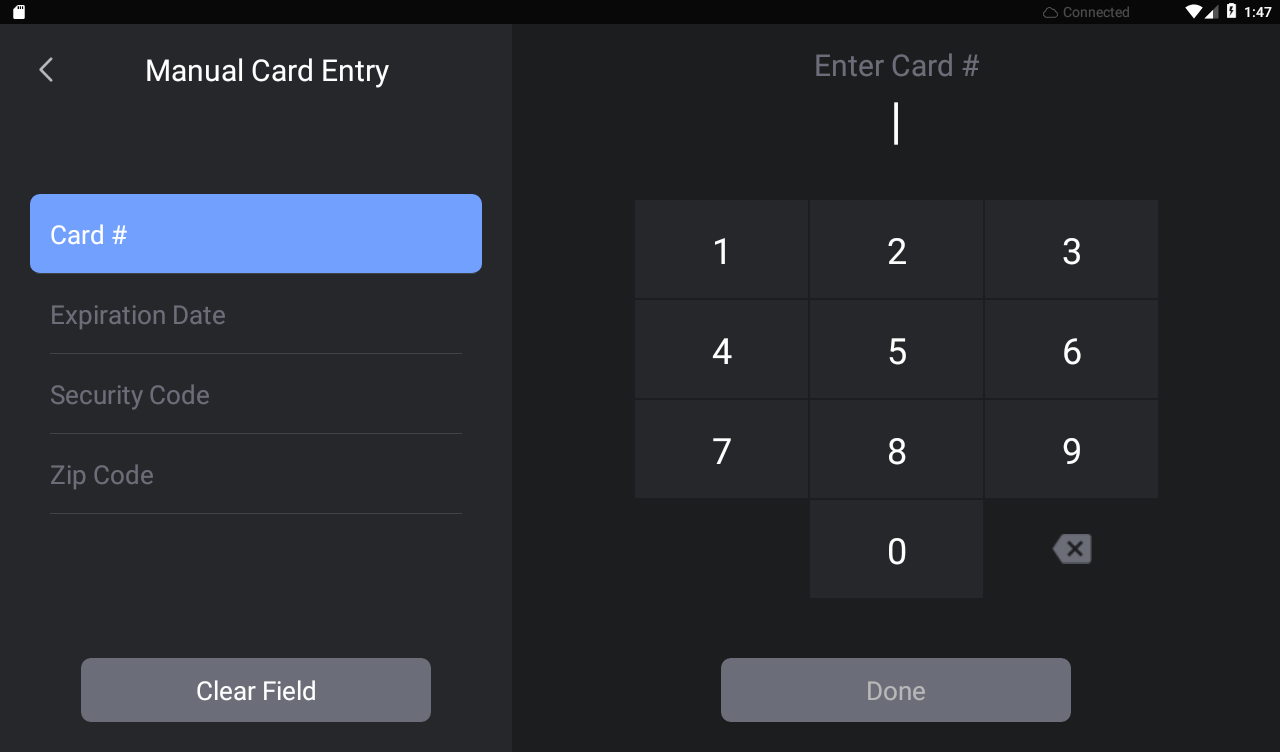1280x752 pixels.
Task: Select the Security Code field
Action: point(255,395)
